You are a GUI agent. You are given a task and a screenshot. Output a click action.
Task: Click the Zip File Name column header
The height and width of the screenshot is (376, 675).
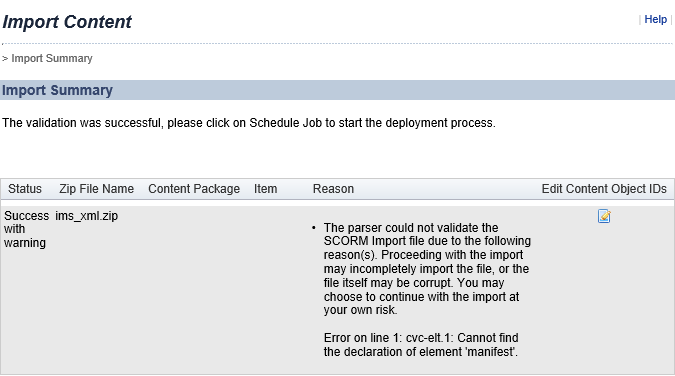[x=96, y=189]
